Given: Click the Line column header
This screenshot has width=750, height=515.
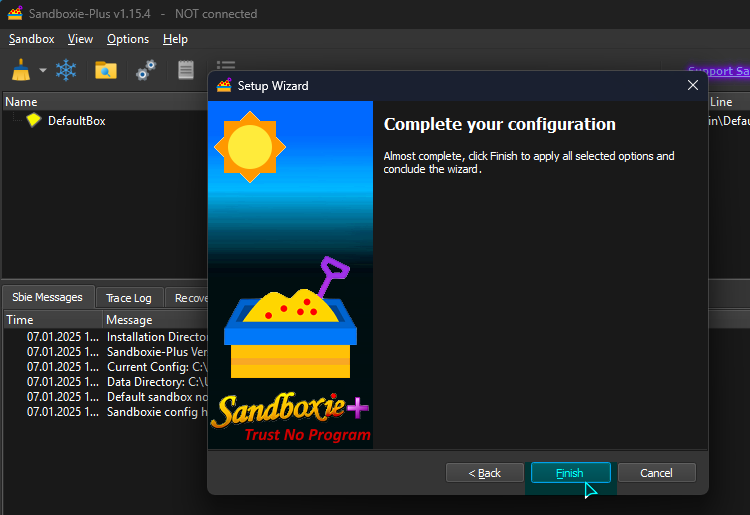Looking at the screenshot, I should [728, 102].
